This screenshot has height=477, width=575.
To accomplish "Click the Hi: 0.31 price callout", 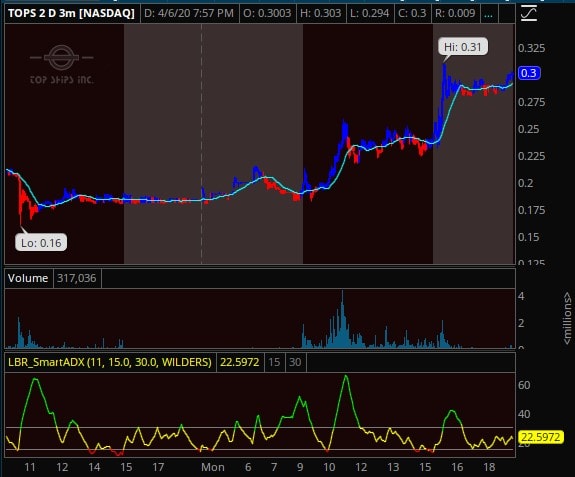I will coord(463,47).
